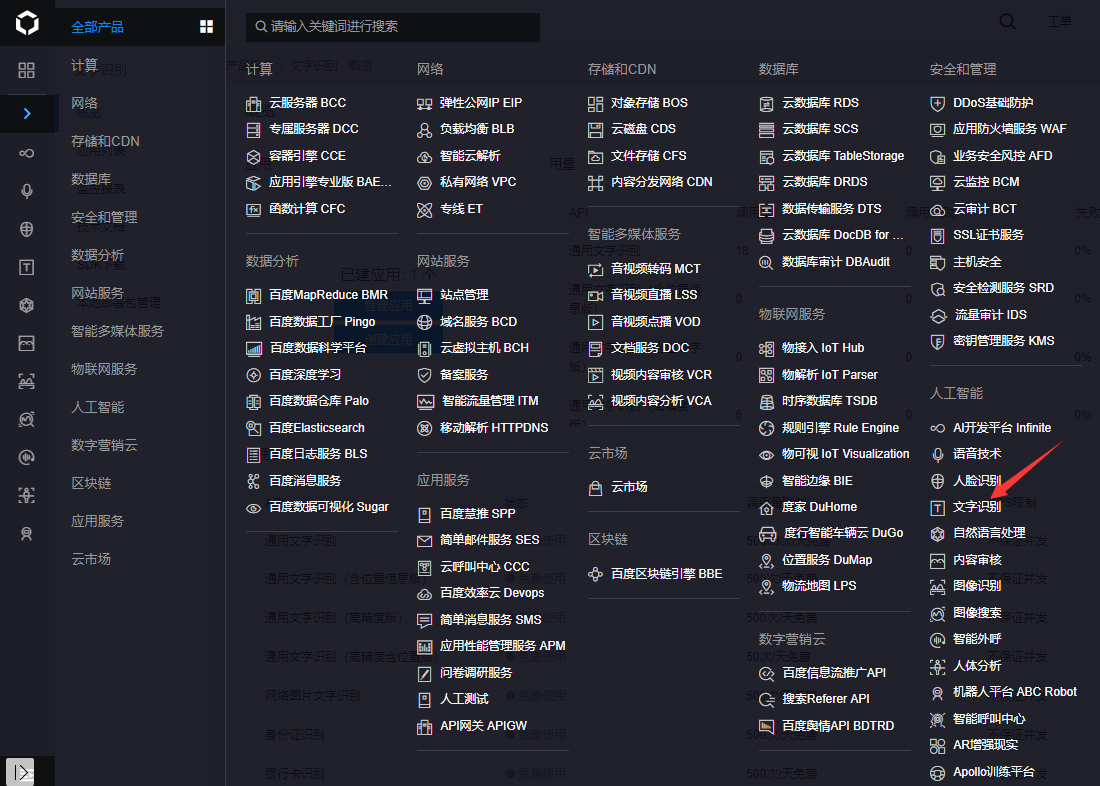
Task: Open 音视频点播 VOD link
Action: (x=655, y=321)
